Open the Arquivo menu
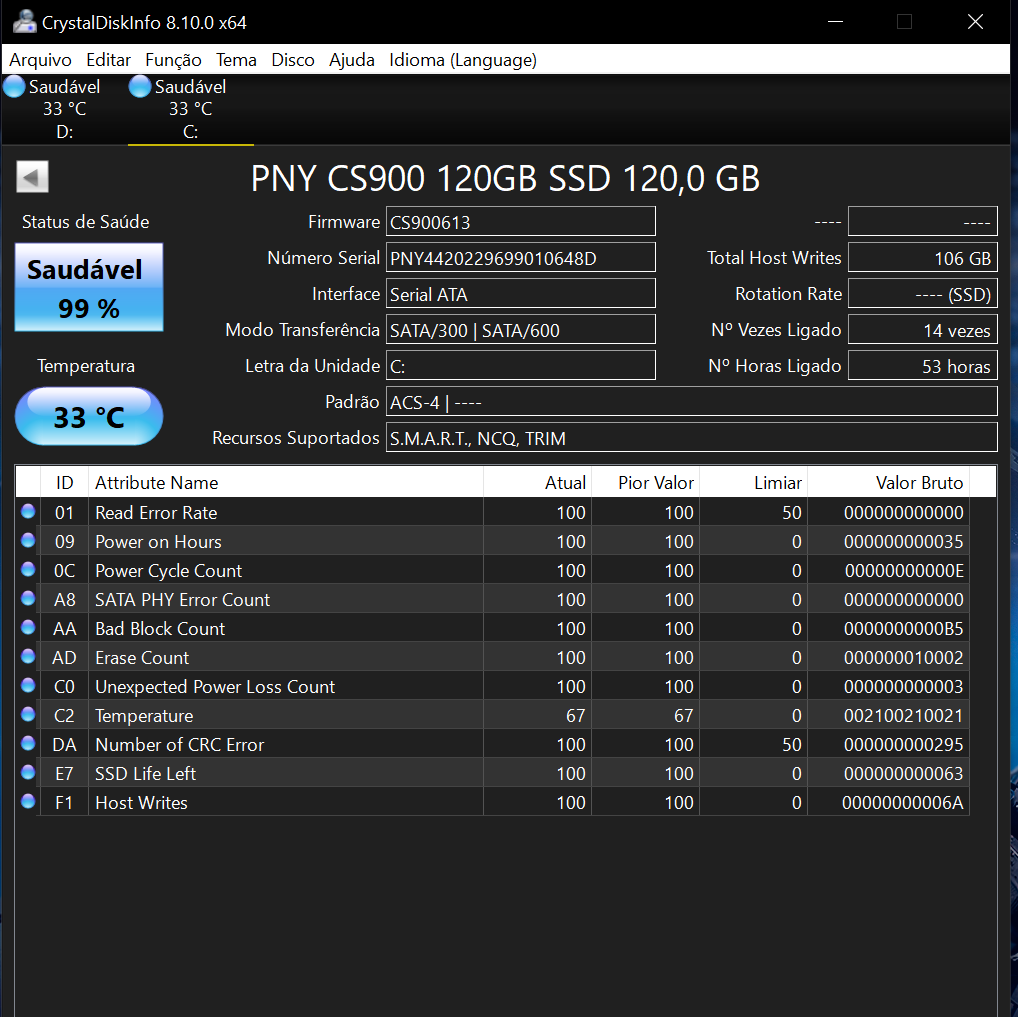 click(x=40, y=60)
